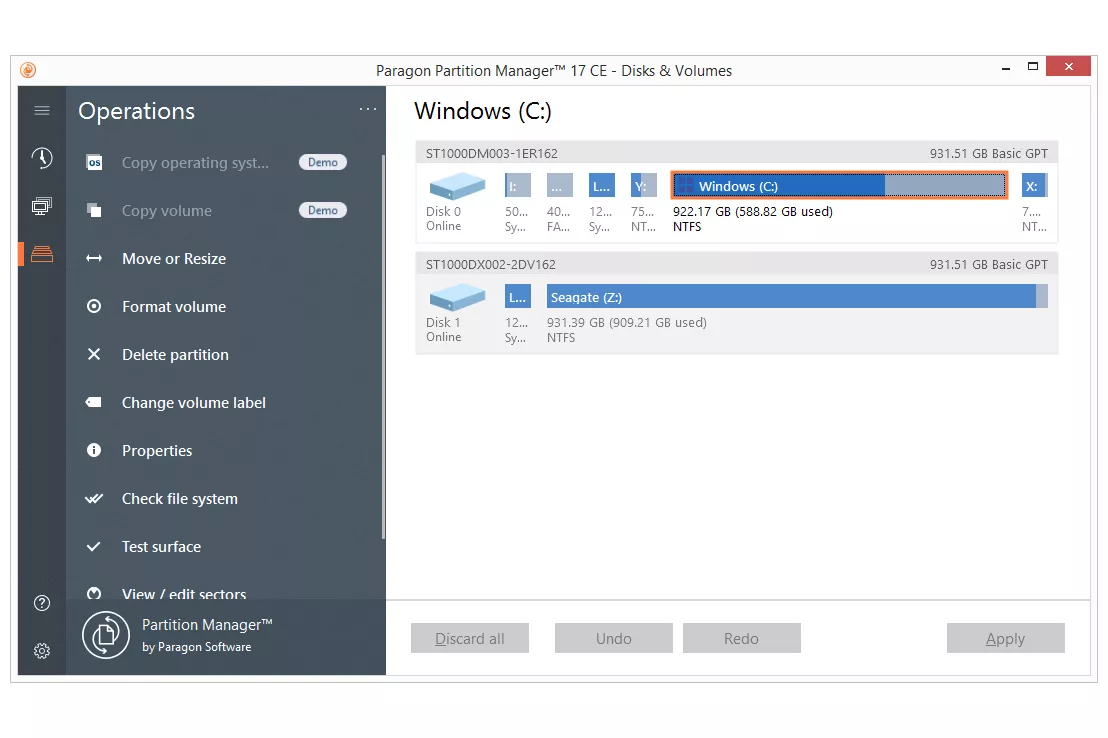Click the Properties info icon
1108x738 pixels.
94,450
